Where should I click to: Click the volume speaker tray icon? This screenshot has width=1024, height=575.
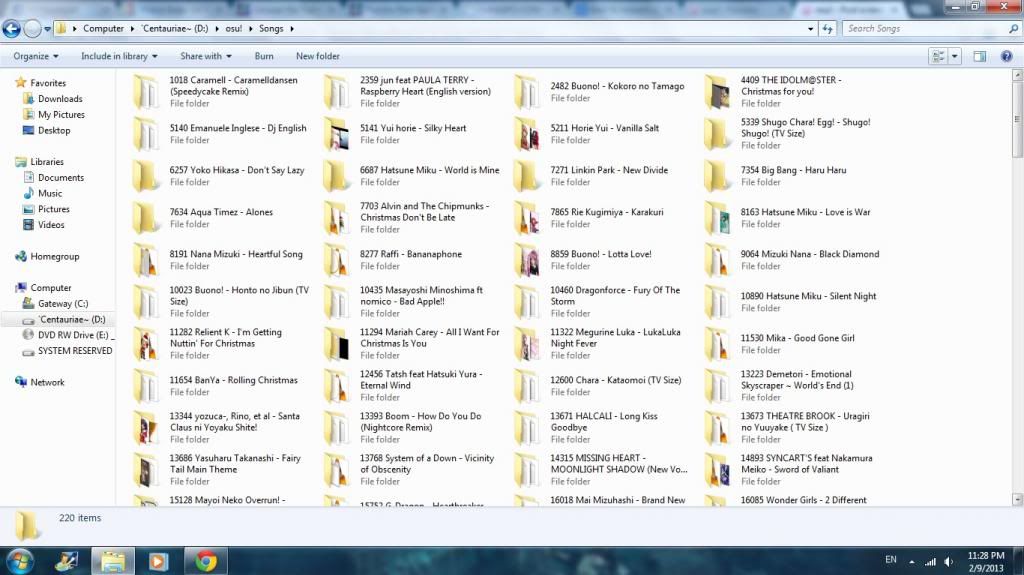coord(948,561)
